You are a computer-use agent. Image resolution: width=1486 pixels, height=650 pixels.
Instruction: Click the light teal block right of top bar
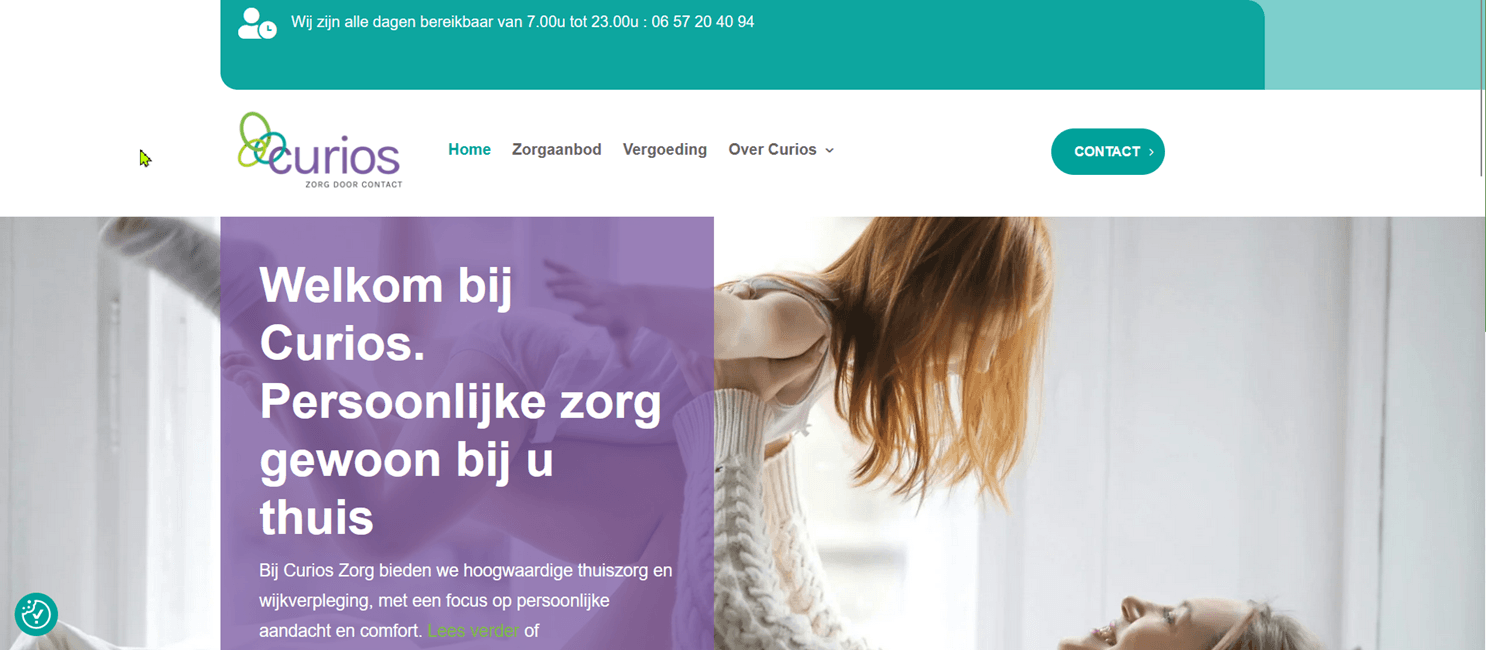1375,45
